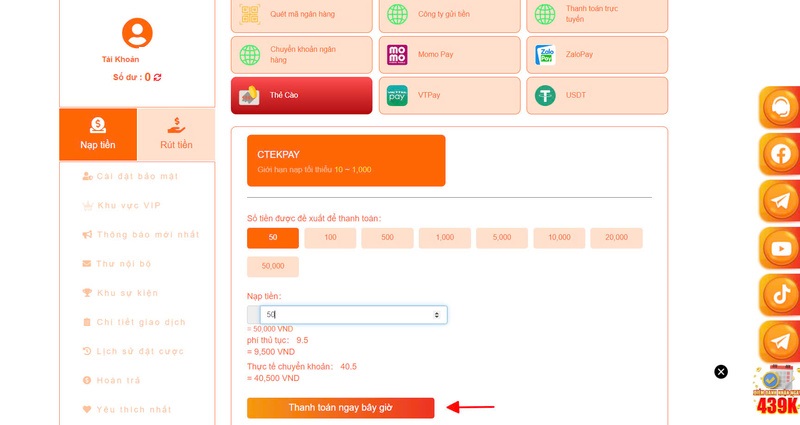Click the USDT Tether coin icon

545,95
